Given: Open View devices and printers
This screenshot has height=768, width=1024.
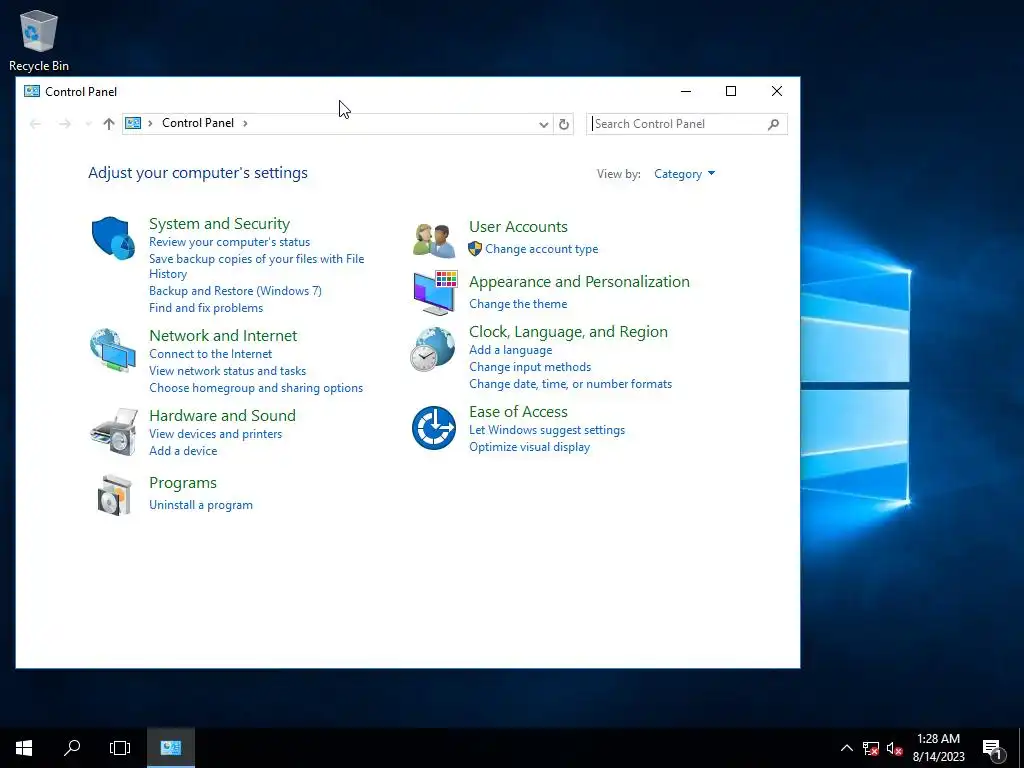Looking at the screenshot, I should click(x=216, y=434).
